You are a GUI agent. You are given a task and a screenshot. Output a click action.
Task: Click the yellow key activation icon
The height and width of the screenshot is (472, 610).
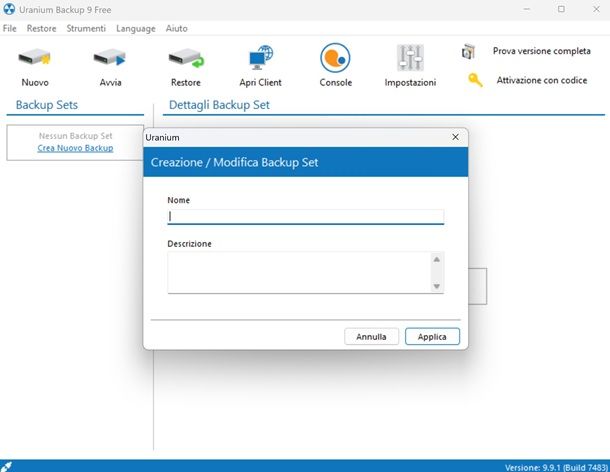[x=475, y=80]
